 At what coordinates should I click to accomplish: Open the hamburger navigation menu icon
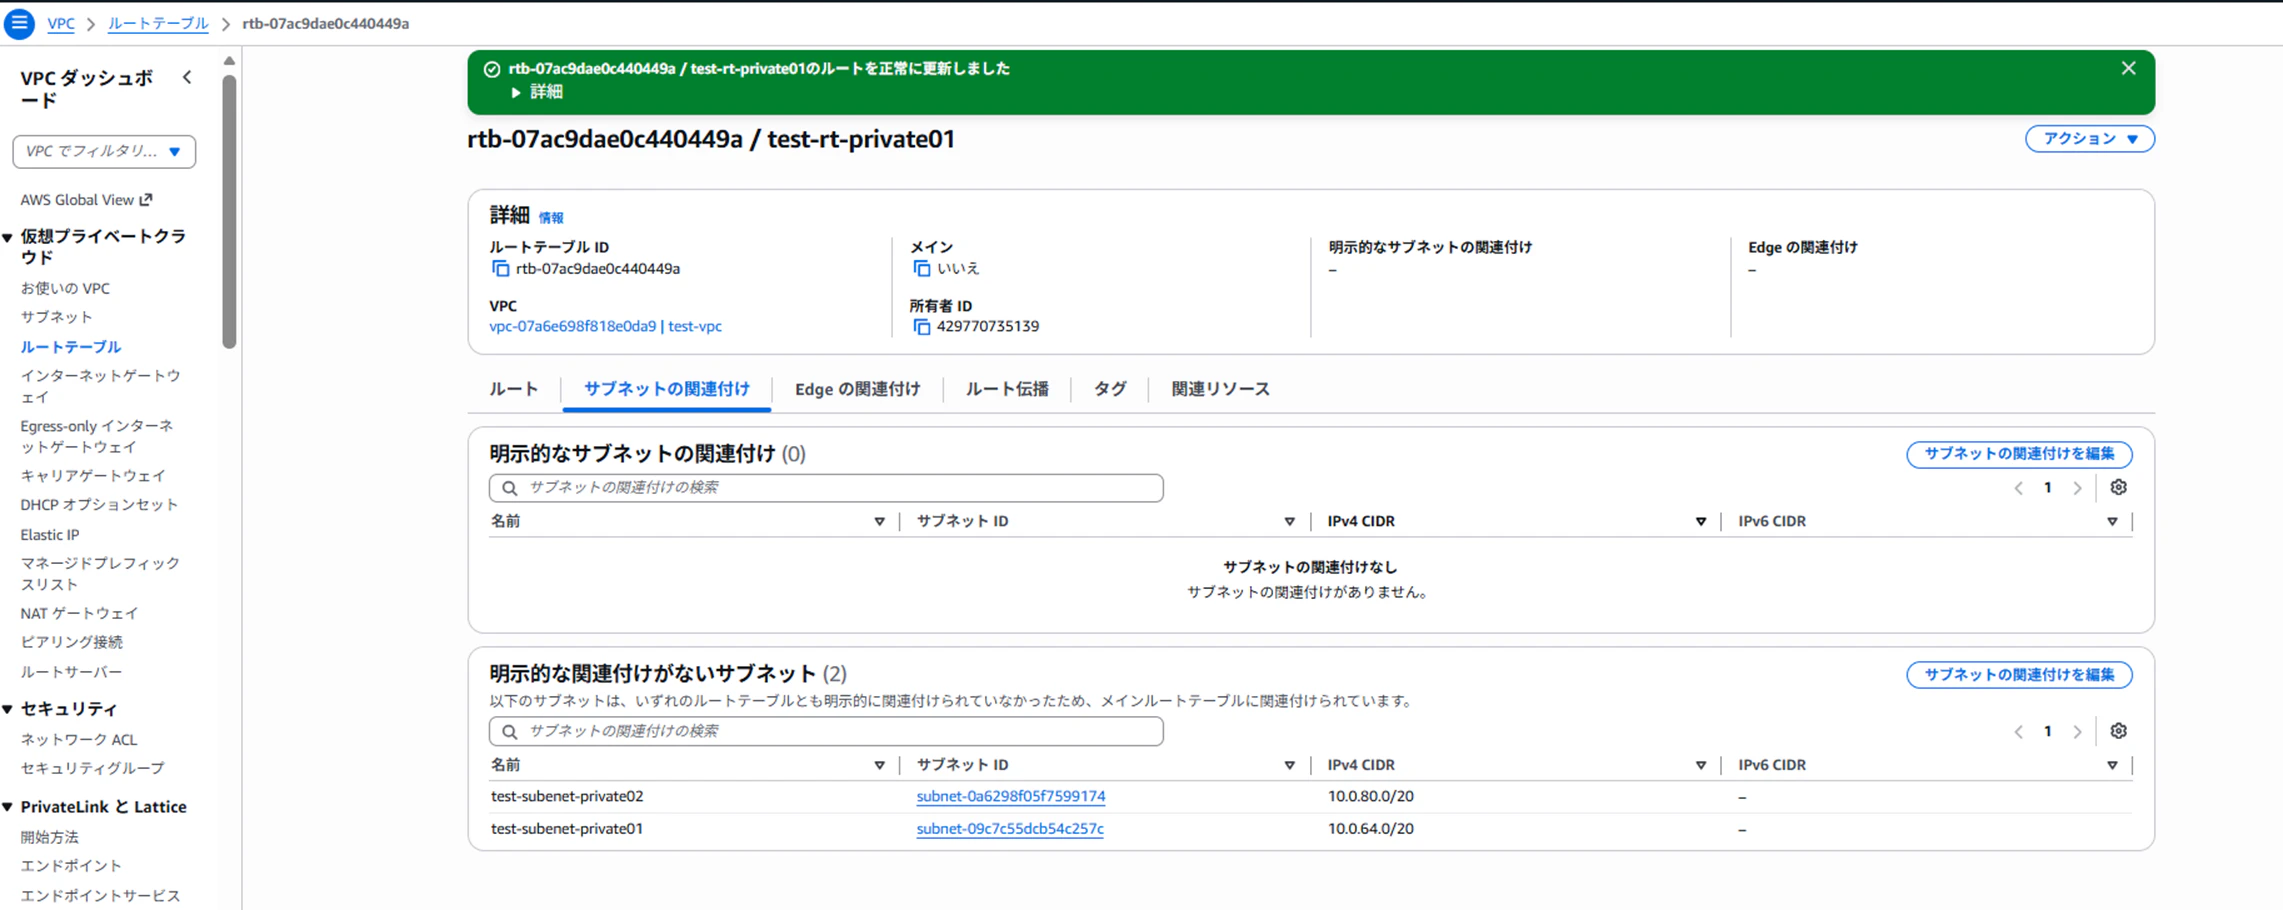pyautogui.click(x=19, y=23)
